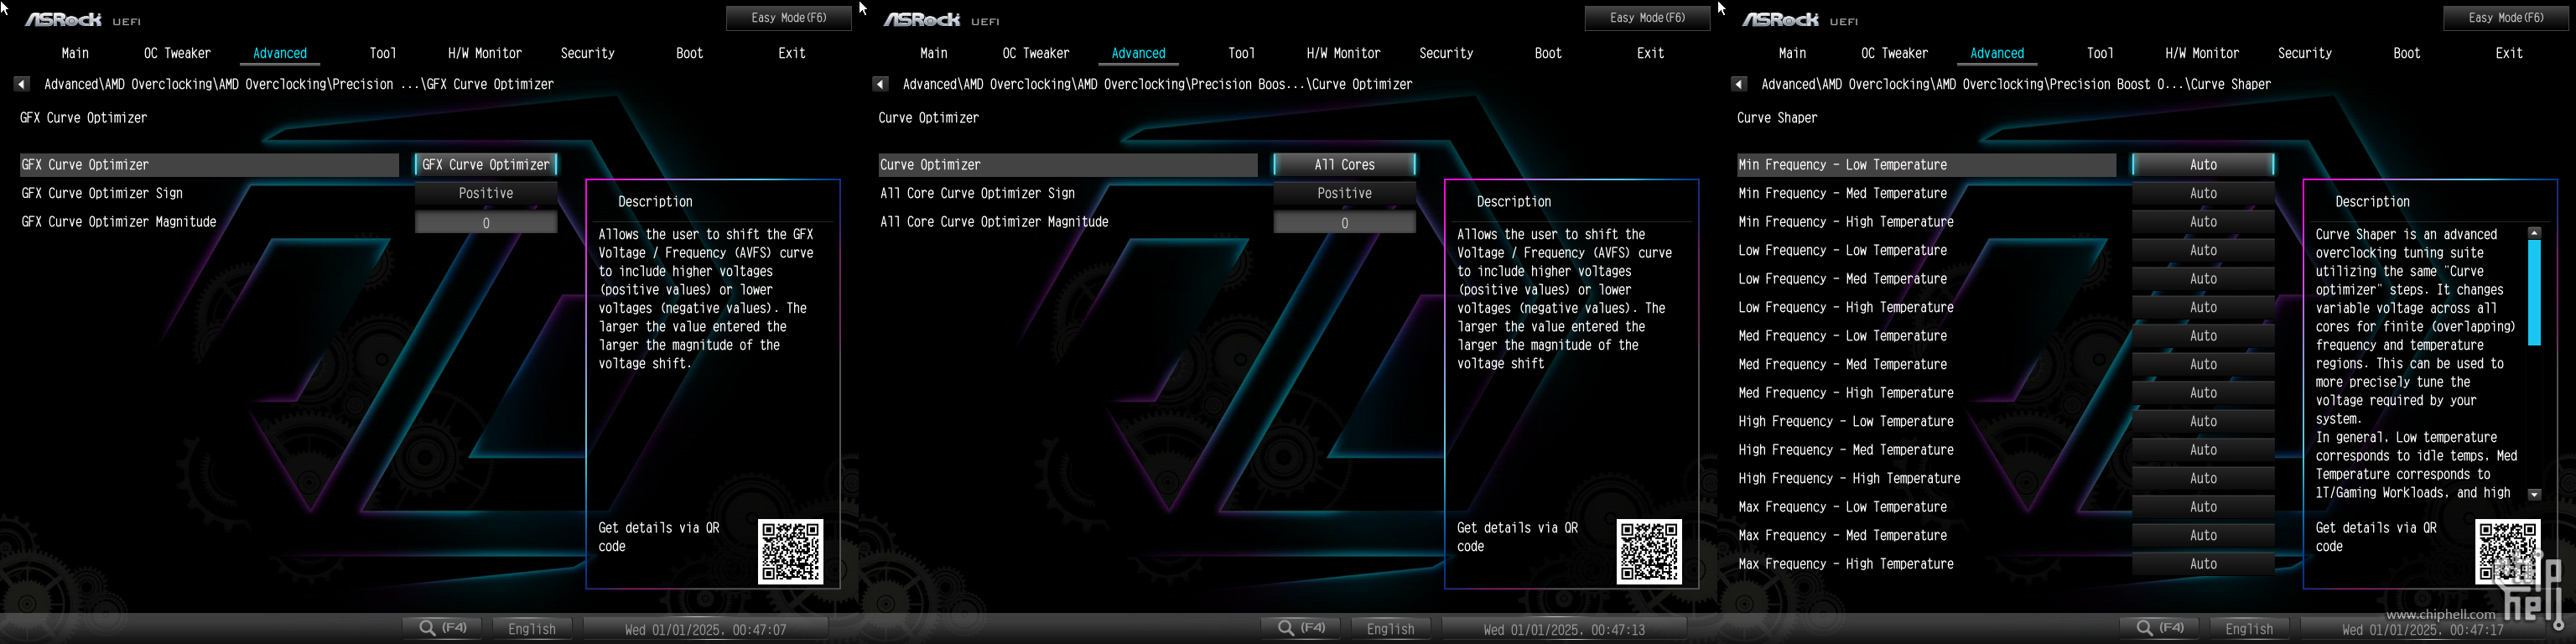Click Easy Mode(F6) button above Curve Shaper page
Screen dimensions: 2576x644
2506,18
